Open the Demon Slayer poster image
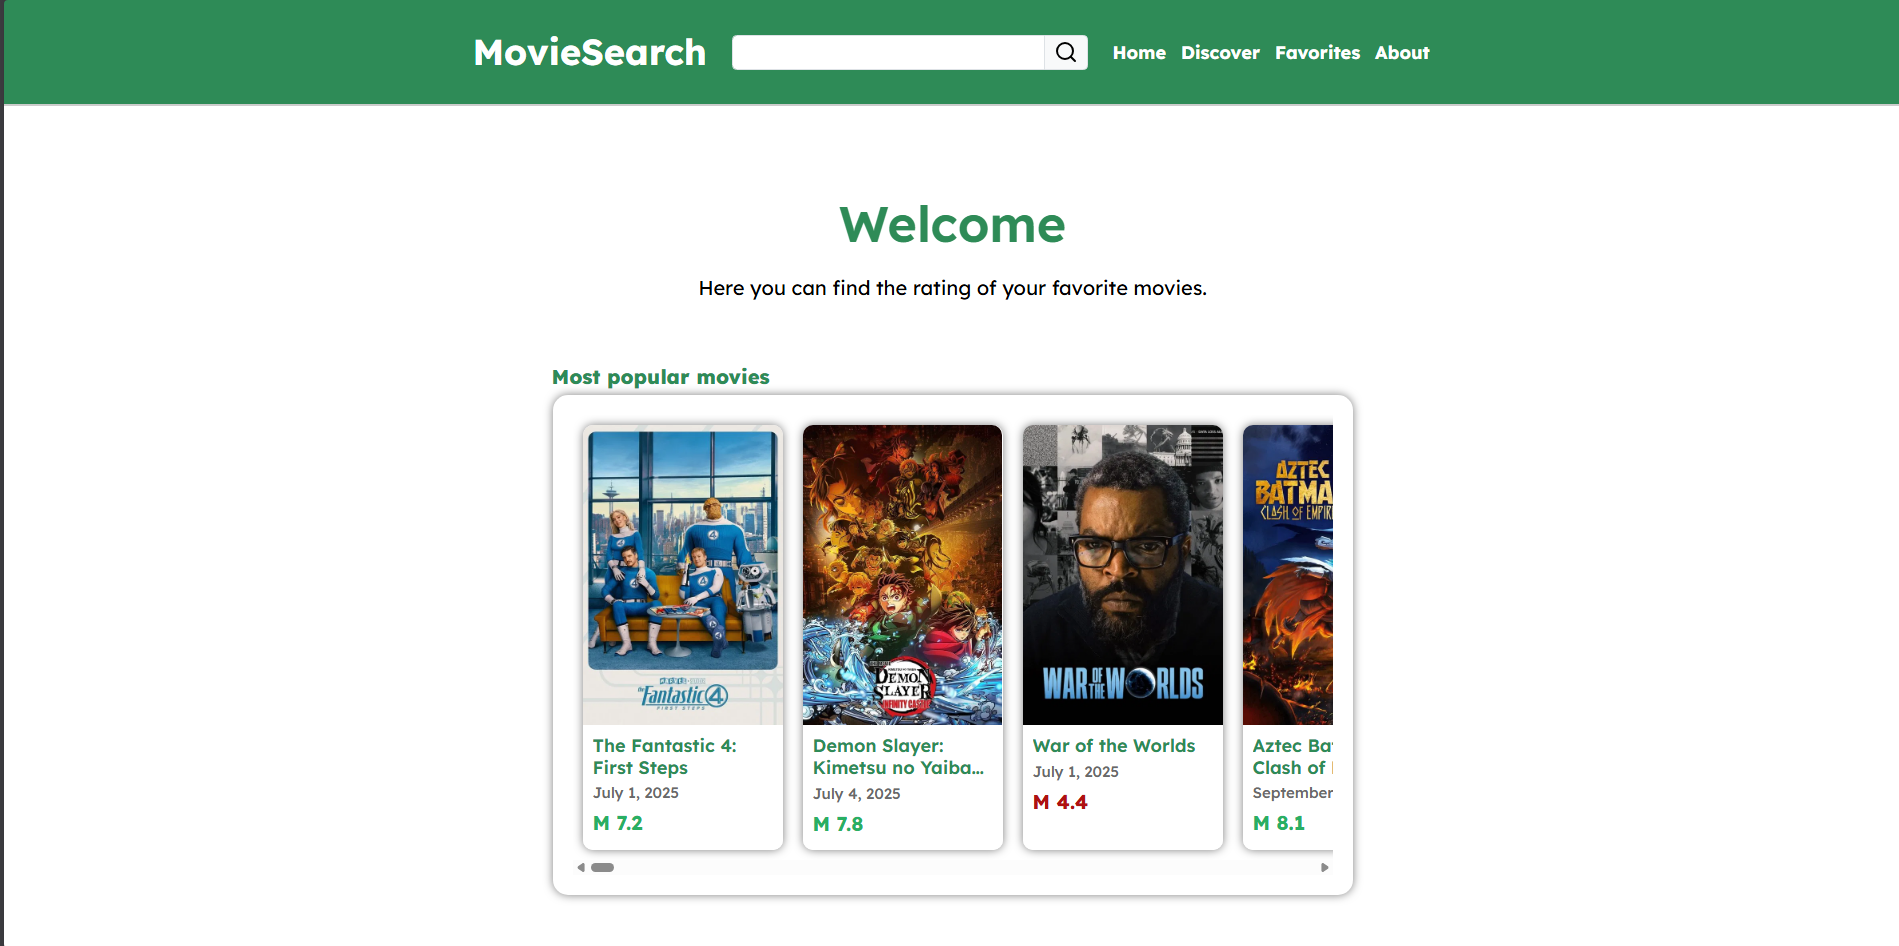The height and width of the screenshot is (946, 1899). (x=902, y=574)
